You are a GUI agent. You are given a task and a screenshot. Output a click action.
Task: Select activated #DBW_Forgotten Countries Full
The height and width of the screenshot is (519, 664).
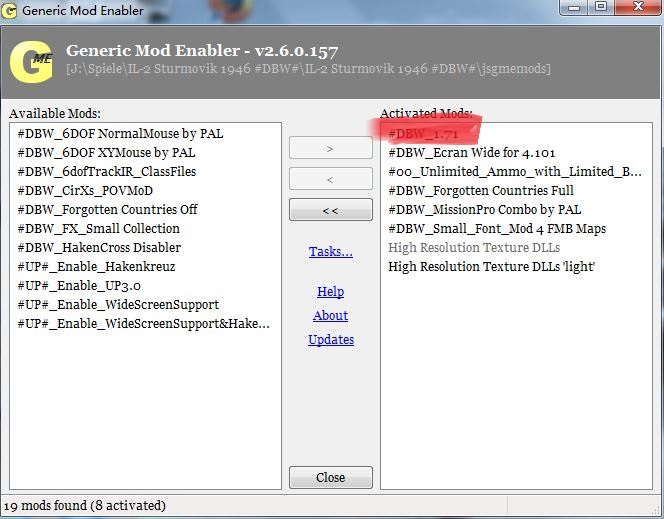(x=481, y=191)
